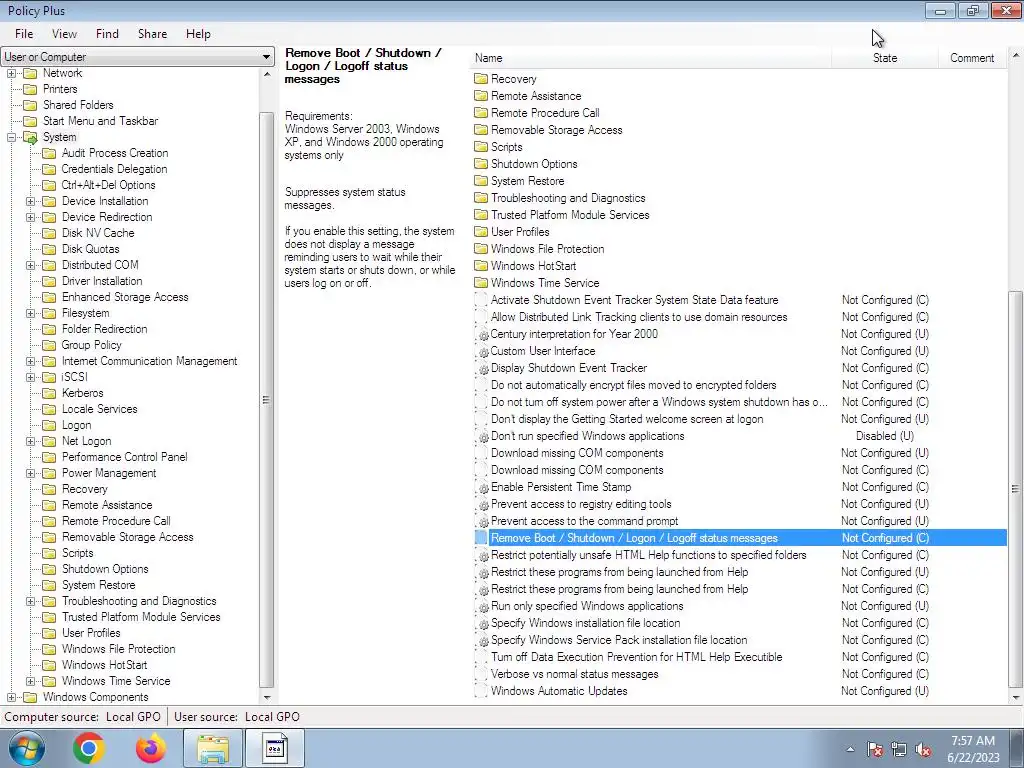Open the Help menu

coord(198,34)
